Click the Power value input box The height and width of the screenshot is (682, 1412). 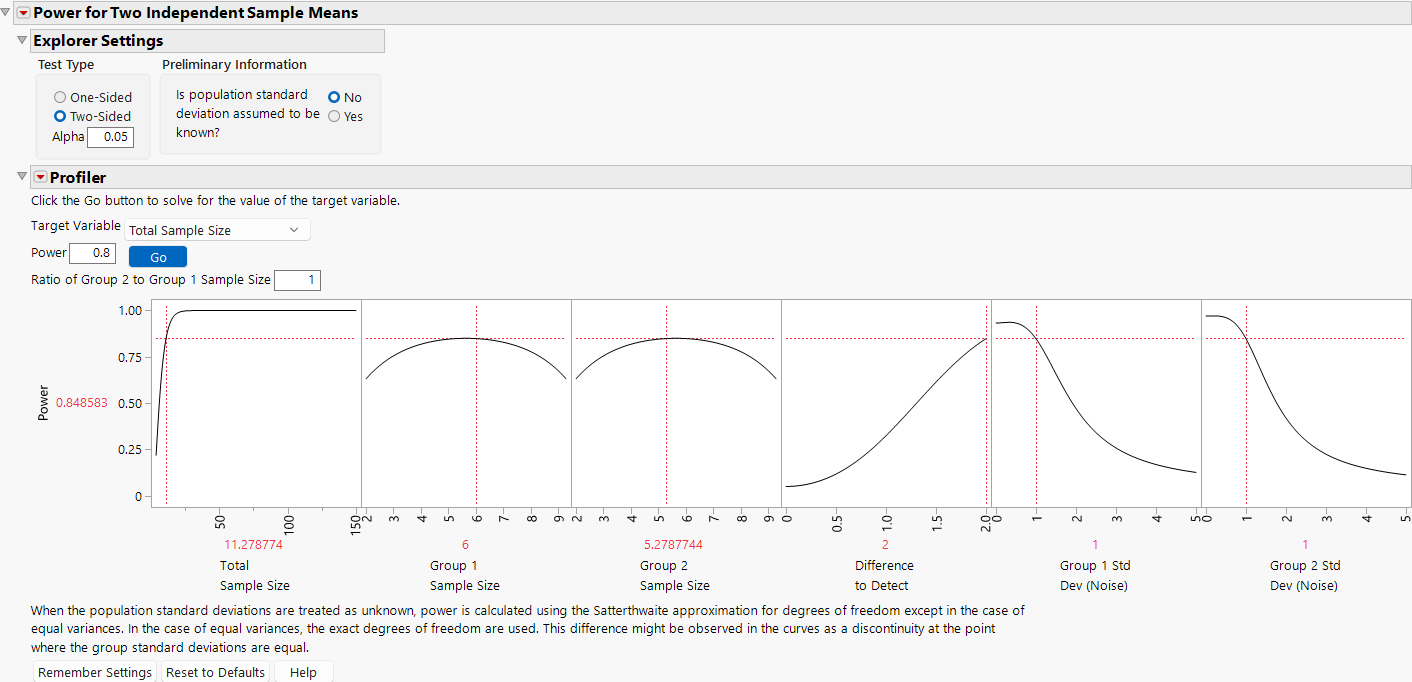(93, 252)
